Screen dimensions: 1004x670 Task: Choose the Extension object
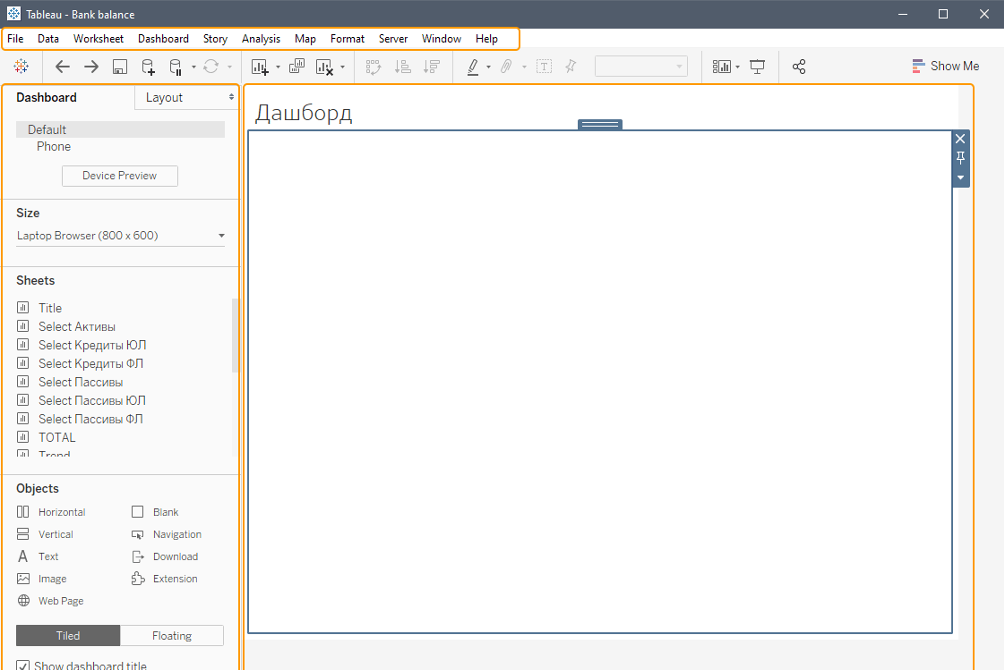[x=165, y=579]
